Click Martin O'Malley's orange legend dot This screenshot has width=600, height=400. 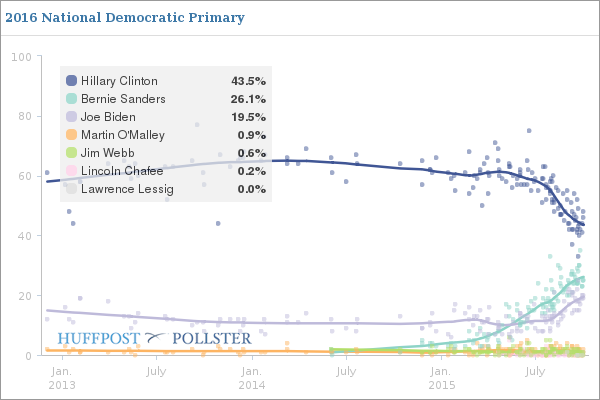(x=71, y=135)
